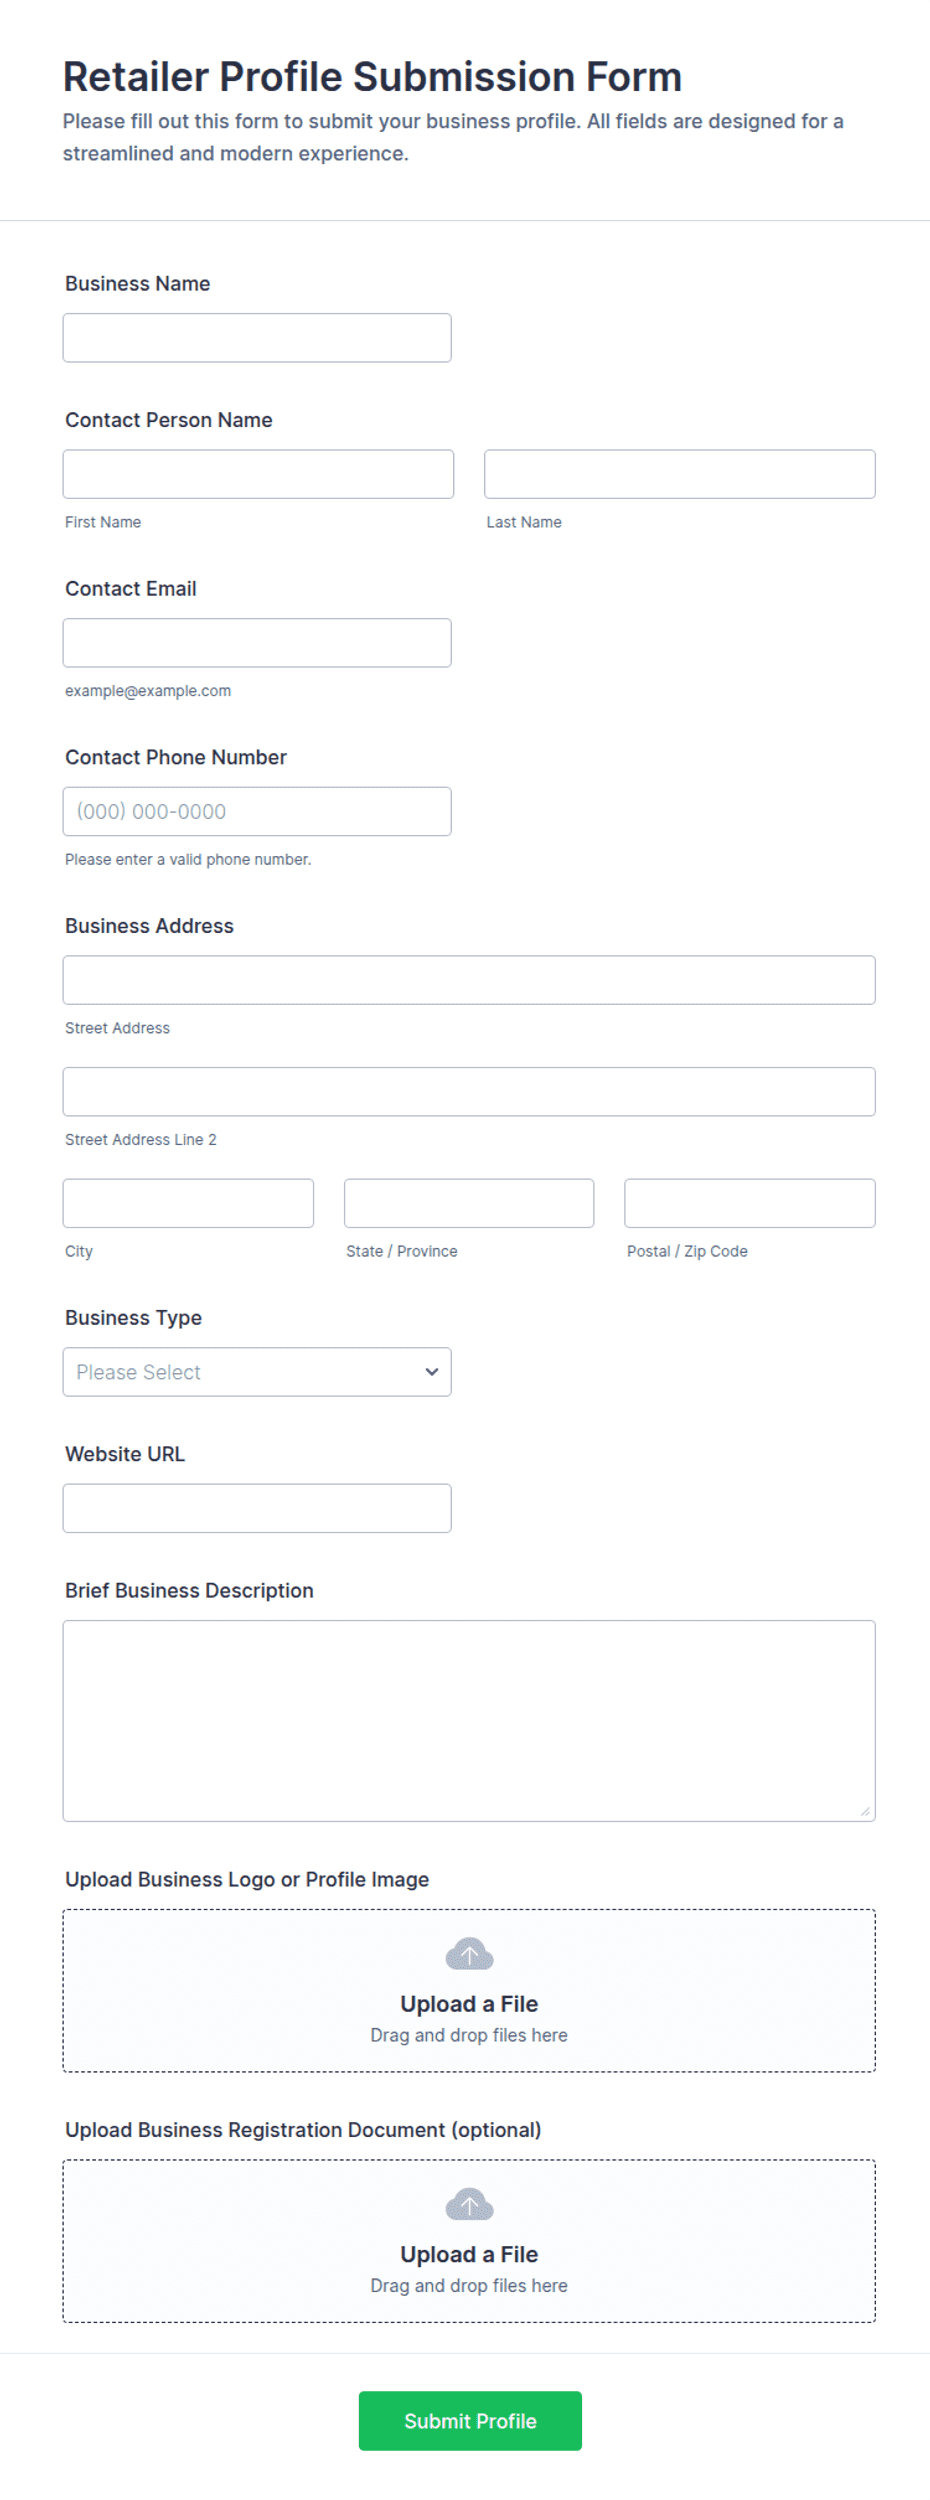Viewport: 930px width, 2500px height.
Task: Click the Last Name text box
Action: point(679,473)
